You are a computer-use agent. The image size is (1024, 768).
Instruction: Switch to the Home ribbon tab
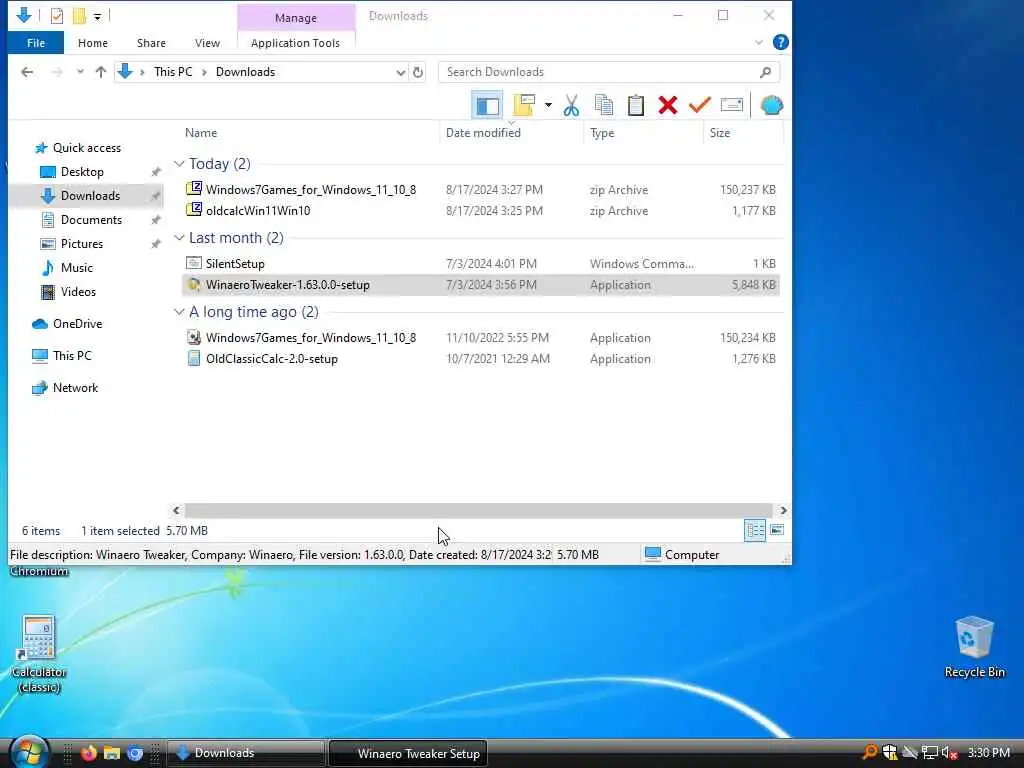(93, 43)
